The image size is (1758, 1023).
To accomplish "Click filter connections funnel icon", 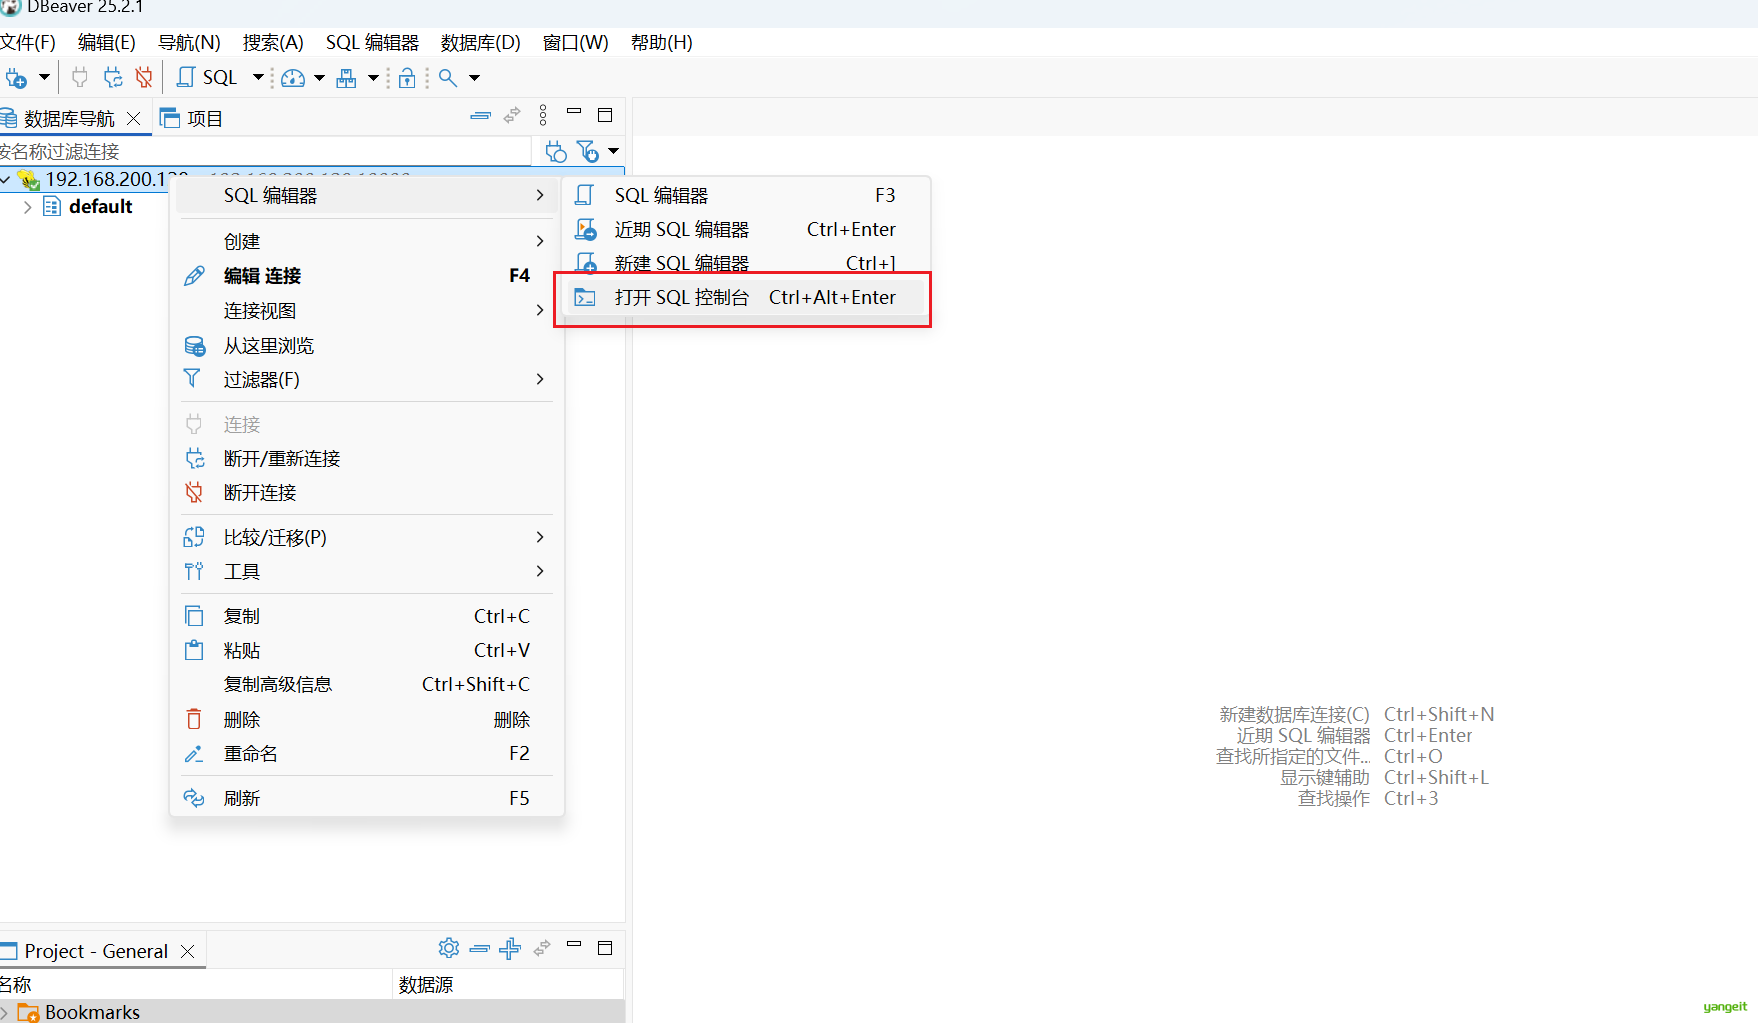I will point(588,152).
